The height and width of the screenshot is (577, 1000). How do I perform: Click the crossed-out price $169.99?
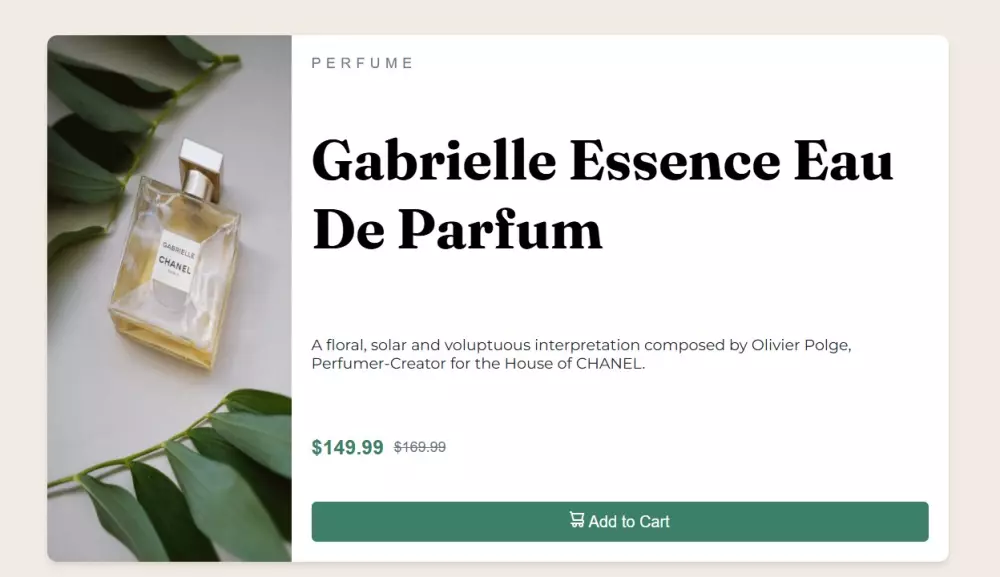pyautogui.click(x=420, y=447)
